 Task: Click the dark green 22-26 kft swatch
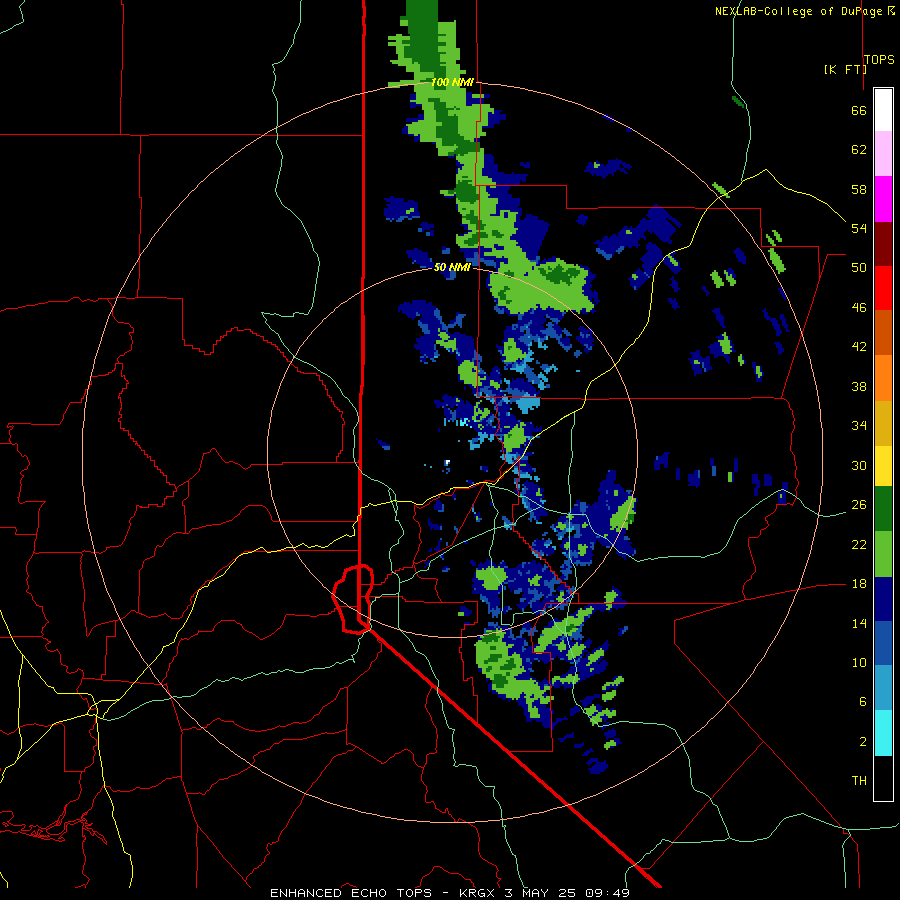pyautogui.click(x=883, y=509)
